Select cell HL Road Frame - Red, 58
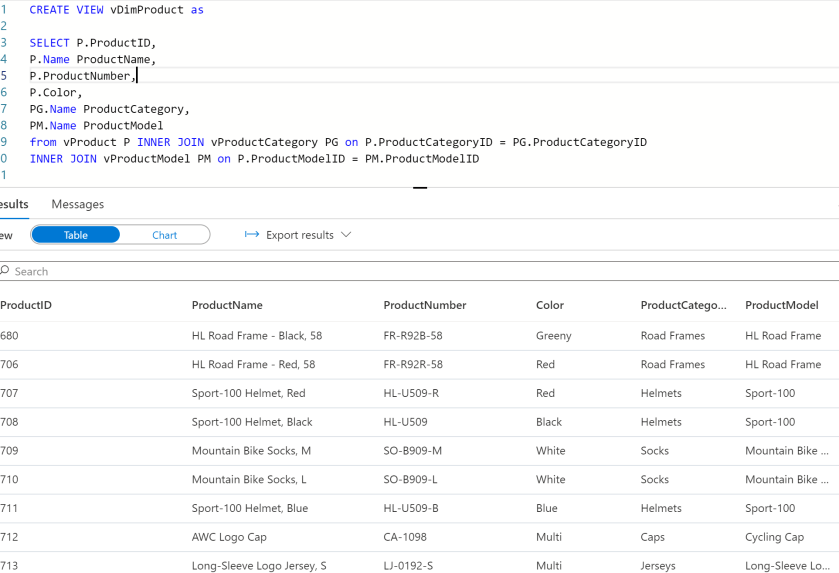Screen dimensions: 839x573 tap(253, 364)
